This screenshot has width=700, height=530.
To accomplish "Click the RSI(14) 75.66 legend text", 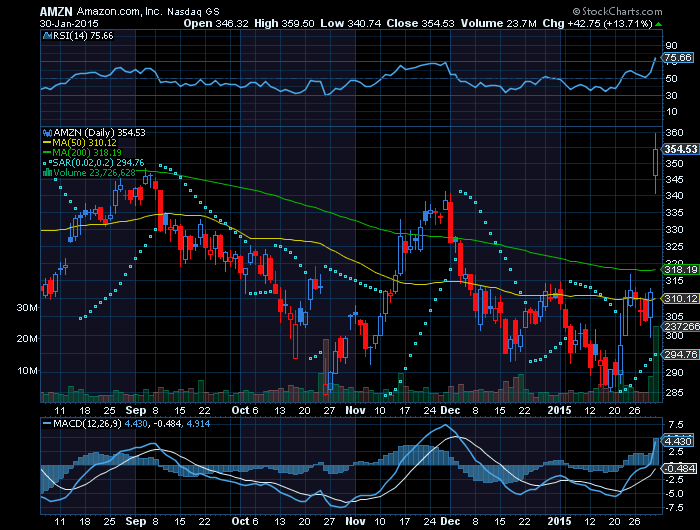I will coord(83,36).
